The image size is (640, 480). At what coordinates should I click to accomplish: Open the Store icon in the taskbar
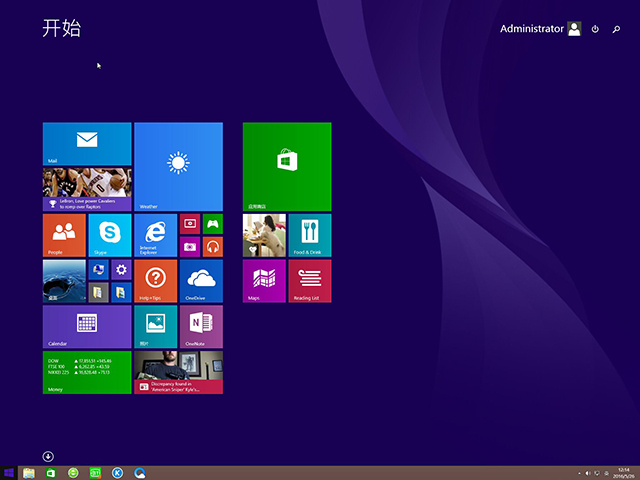coord(51,473)
